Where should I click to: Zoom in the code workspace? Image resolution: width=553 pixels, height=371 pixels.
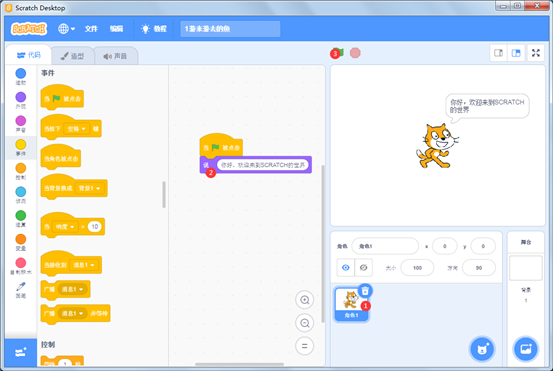point(305,300)
